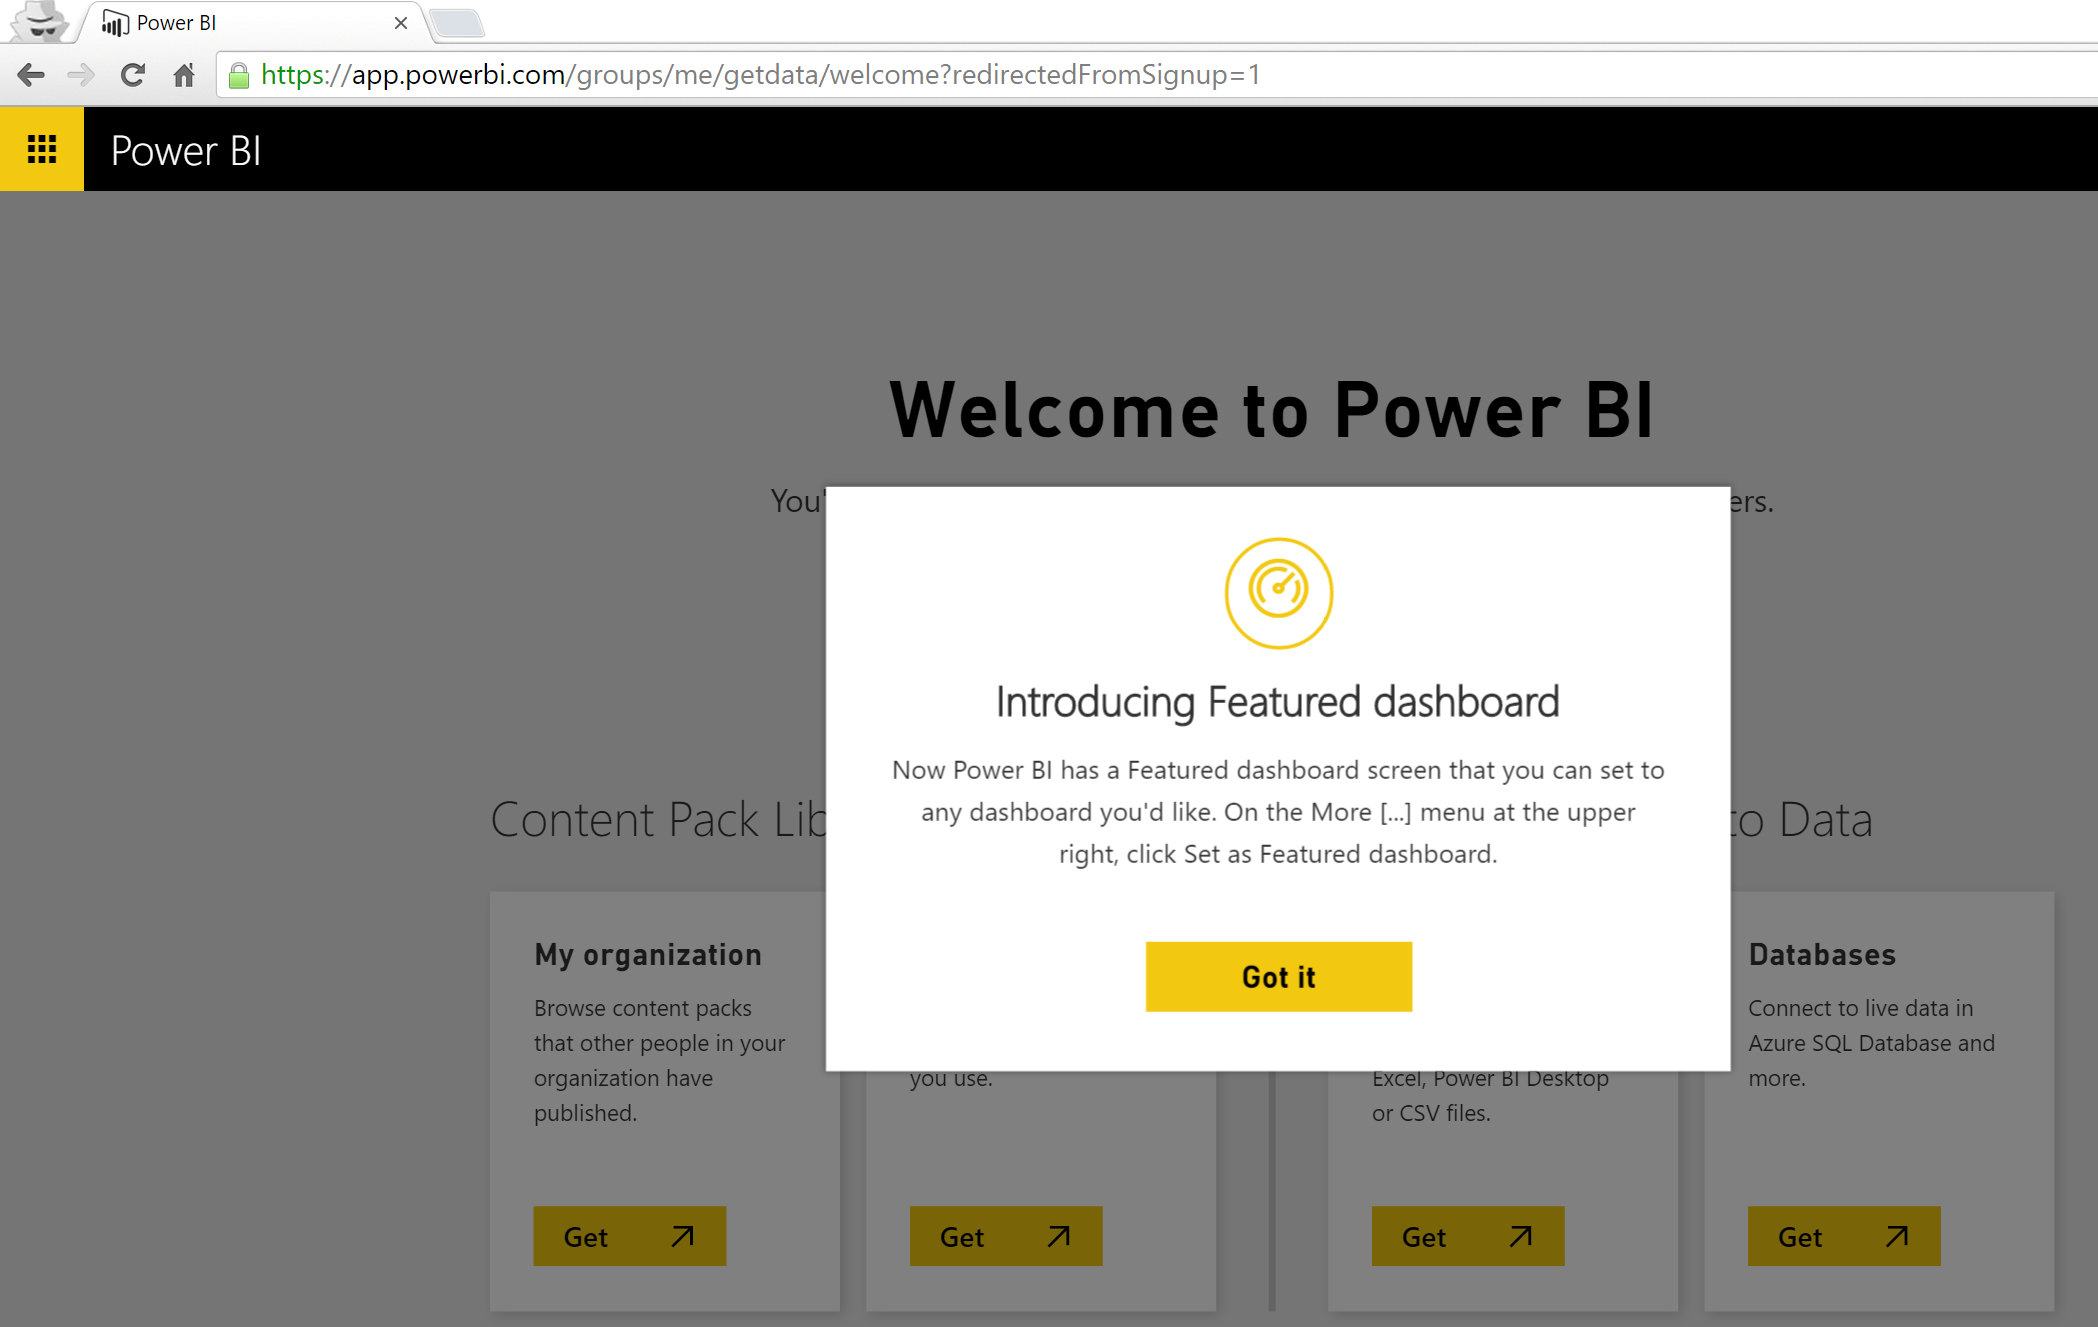
Task: Open the app launcher waffle icon
Action: [41, 149]
